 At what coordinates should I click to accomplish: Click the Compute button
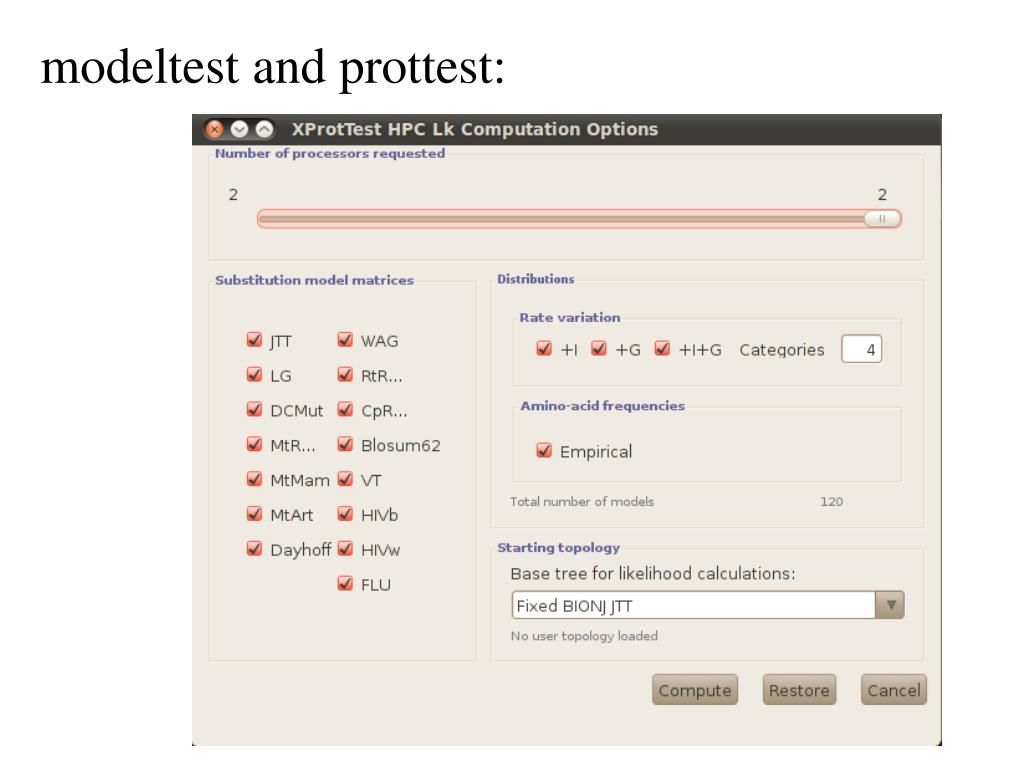695,690
